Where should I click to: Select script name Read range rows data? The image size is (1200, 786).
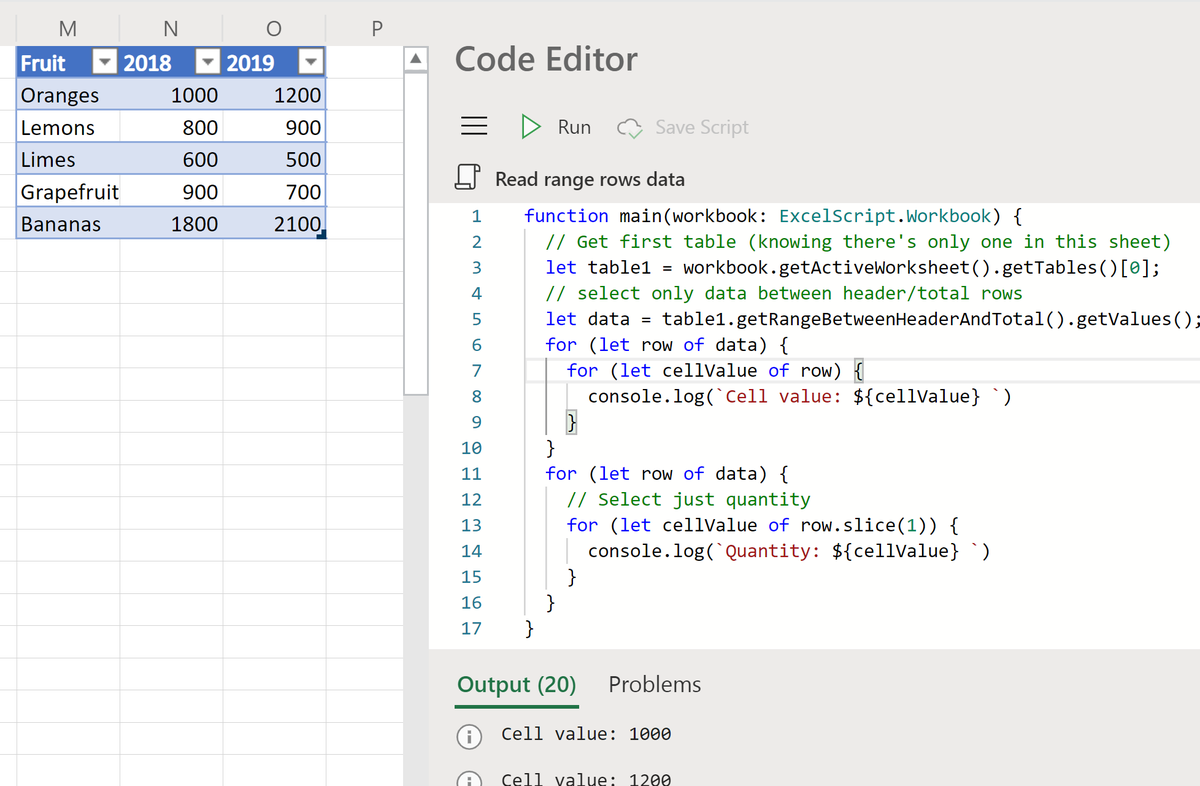coord(590,179)
